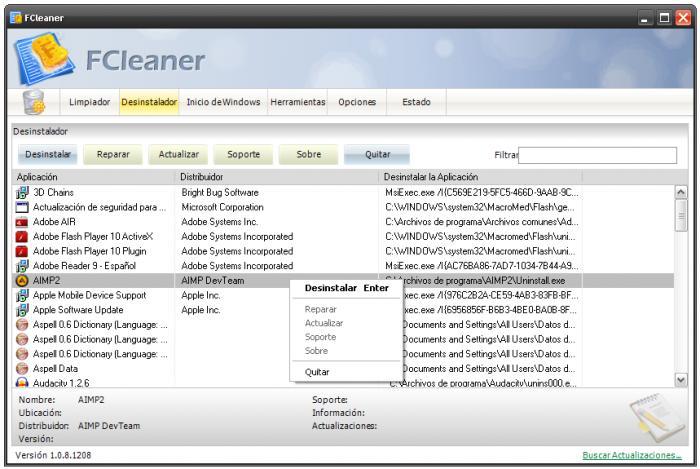This screenshot has width=700, height=469.
Task: Click the Adobe Flash Player 10 ActiveX icon
Action: click(22, 237)
